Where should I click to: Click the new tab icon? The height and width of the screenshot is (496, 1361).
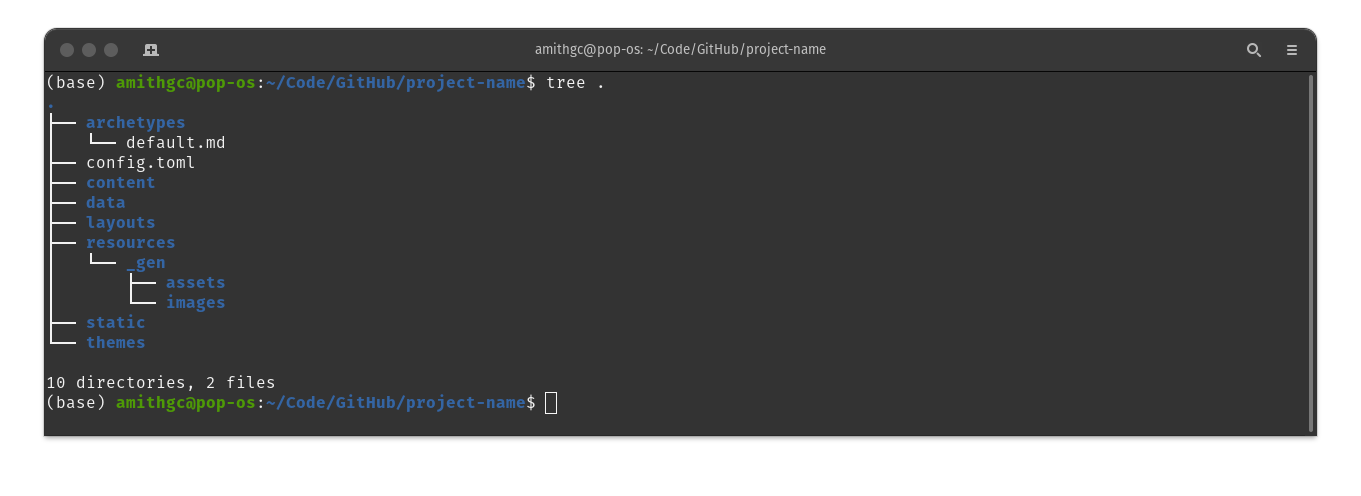(151, 50)
